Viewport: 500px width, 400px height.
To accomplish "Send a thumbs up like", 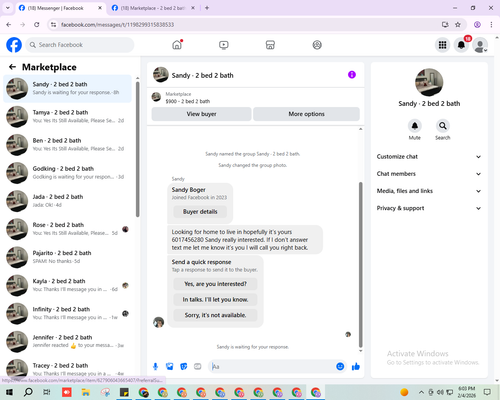I will coord(356,367).
